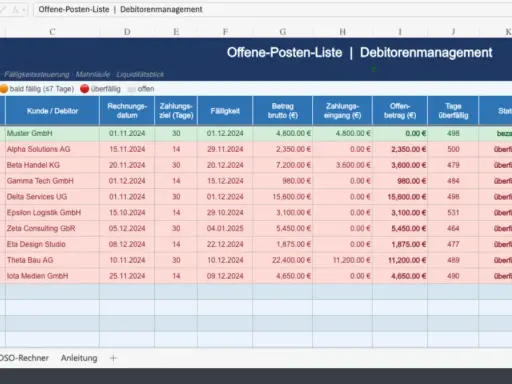Image resolution: width=512 pixels, height=384 pixels.
Task: Select column J header
Action: click(453, 32)
